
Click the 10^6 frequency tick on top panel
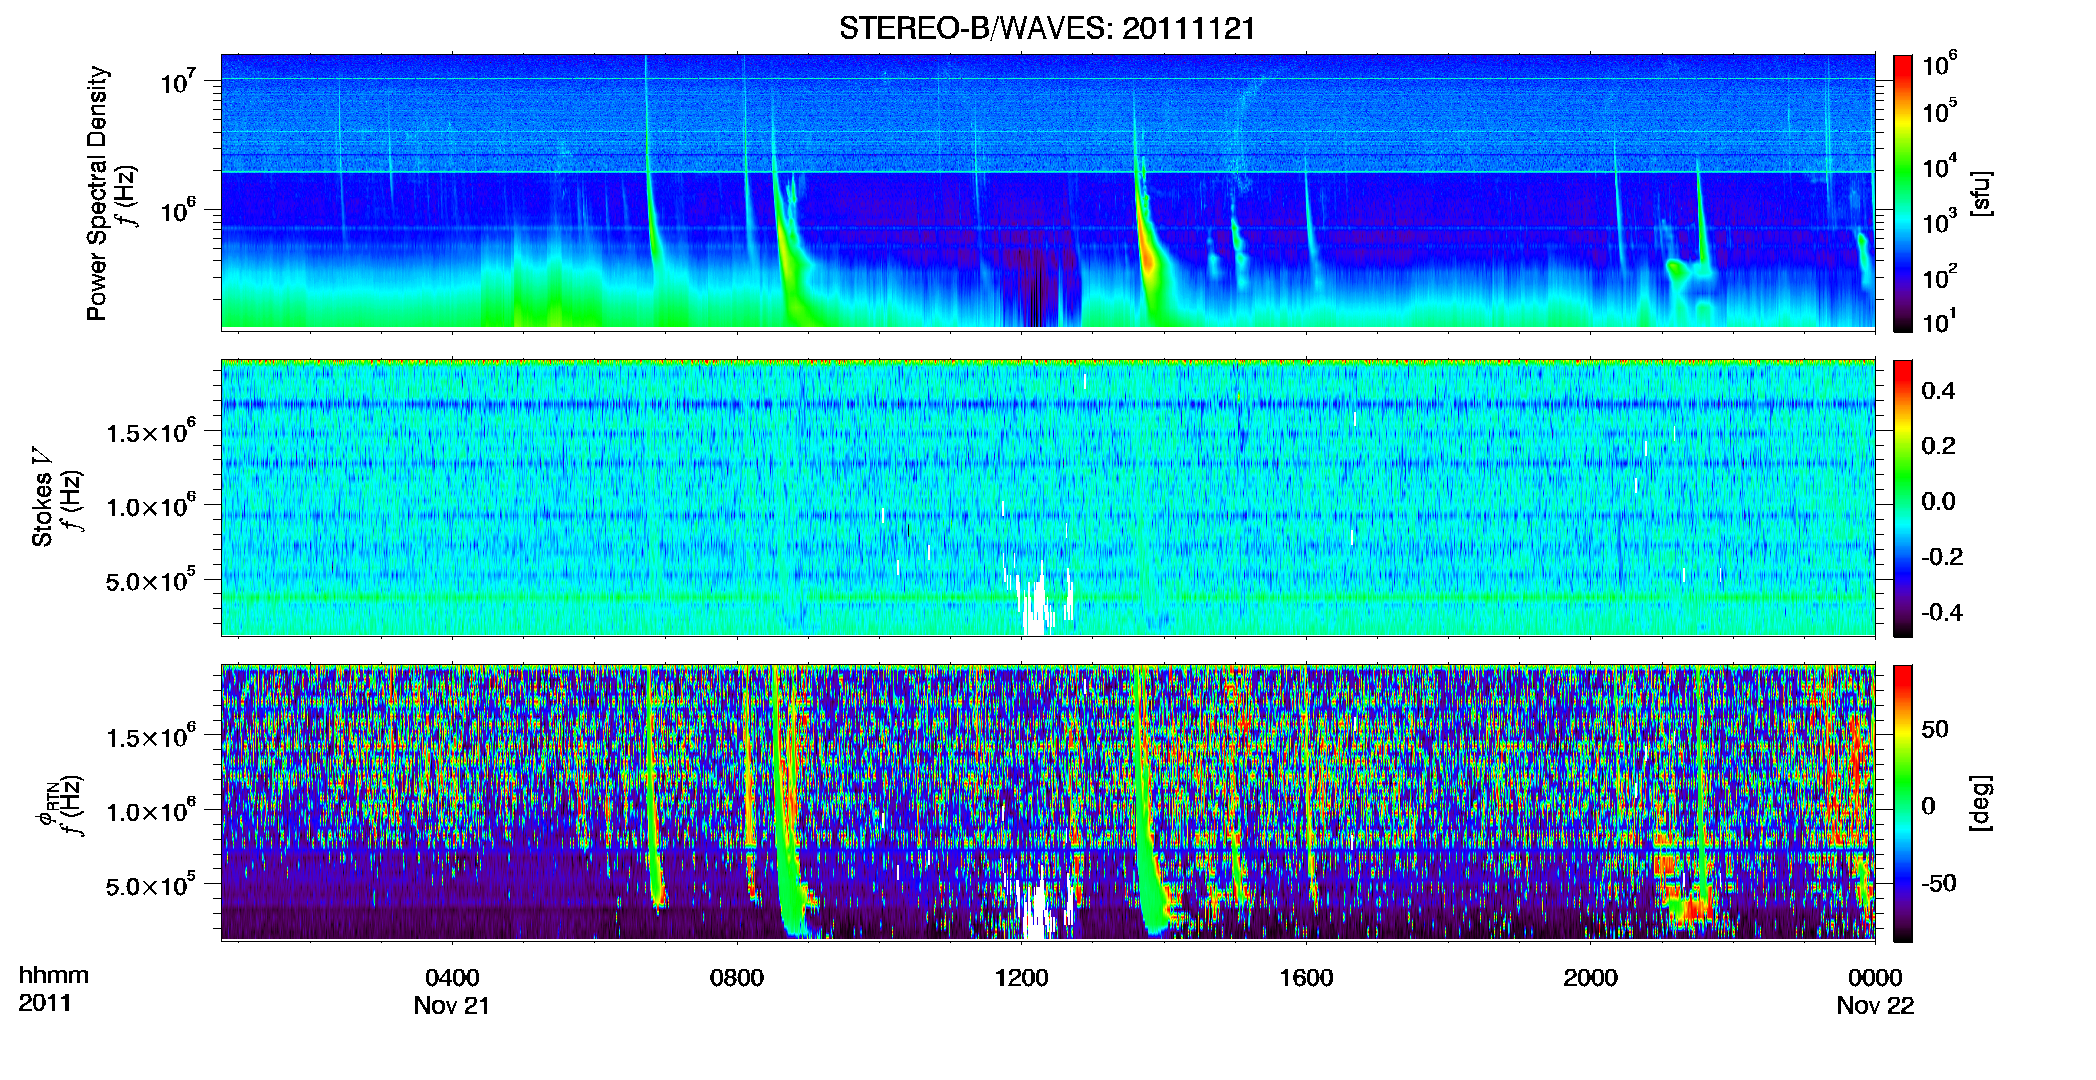pos(178,211)
